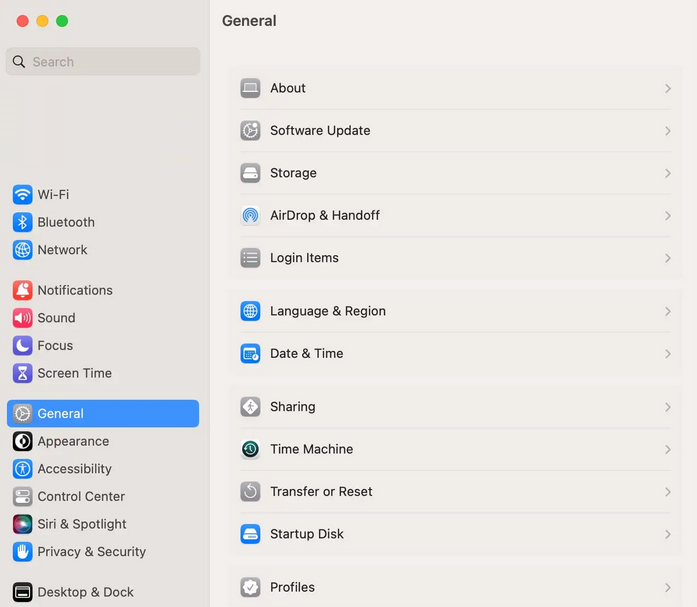Click the Login Items row chevron

point(668,258)
